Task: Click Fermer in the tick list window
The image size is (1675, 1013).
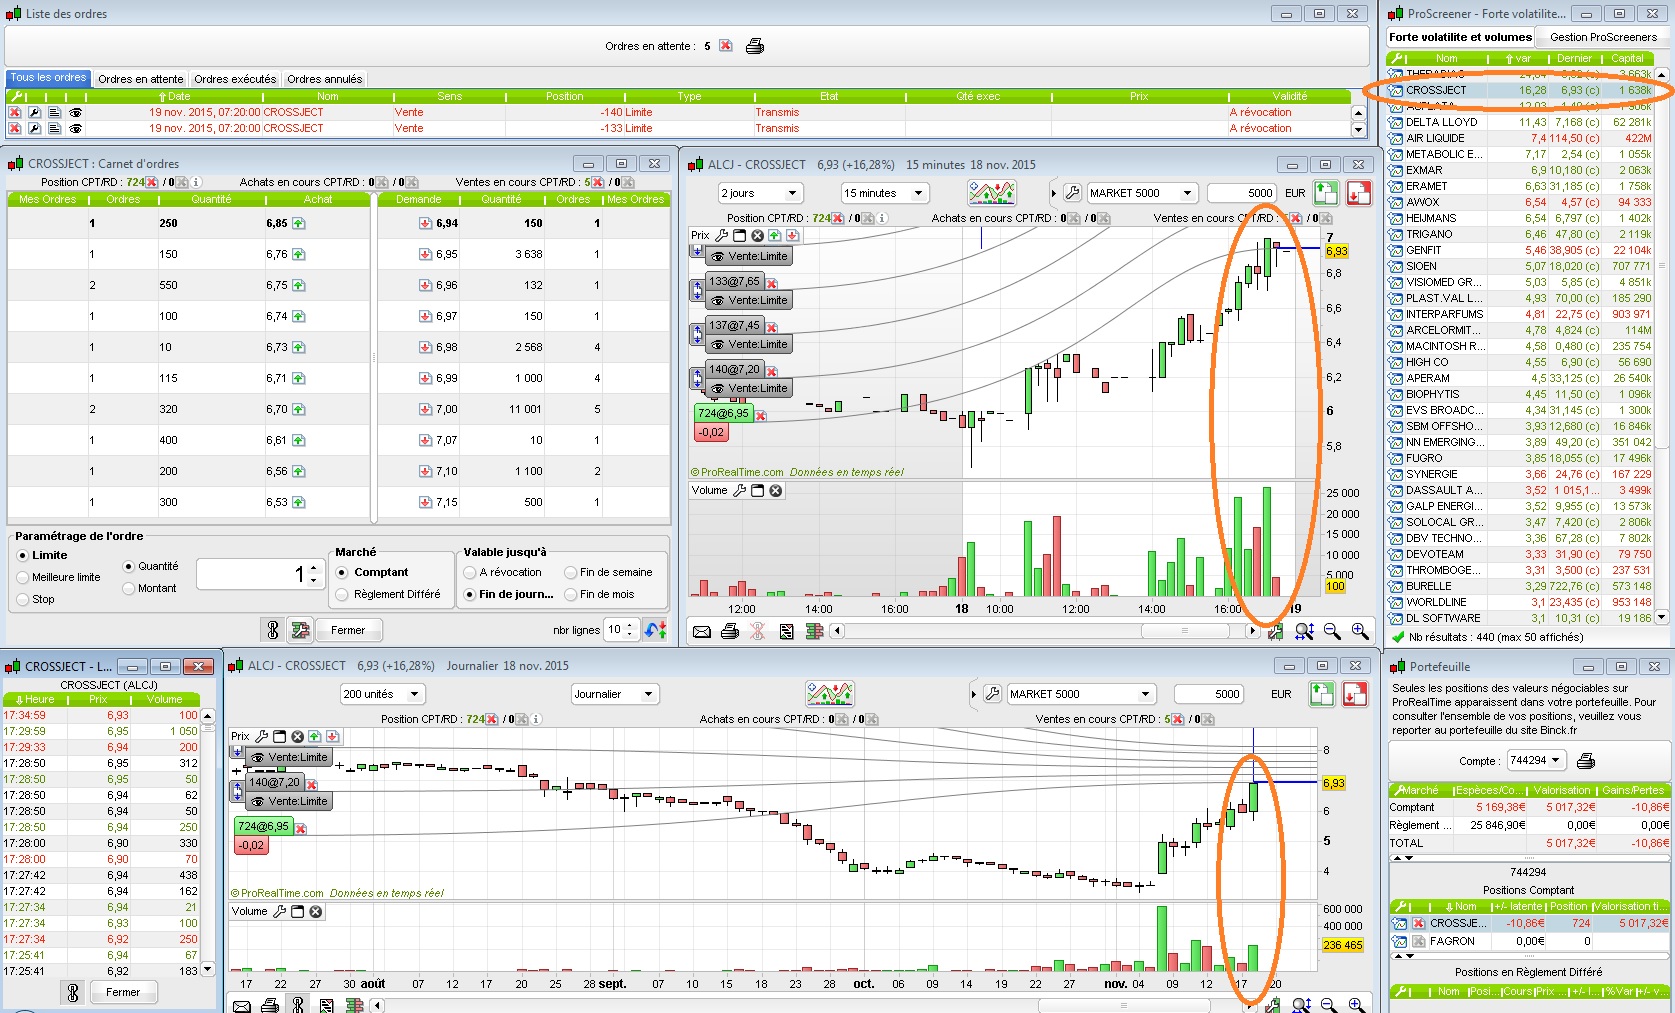Action: tap(123, 992)
